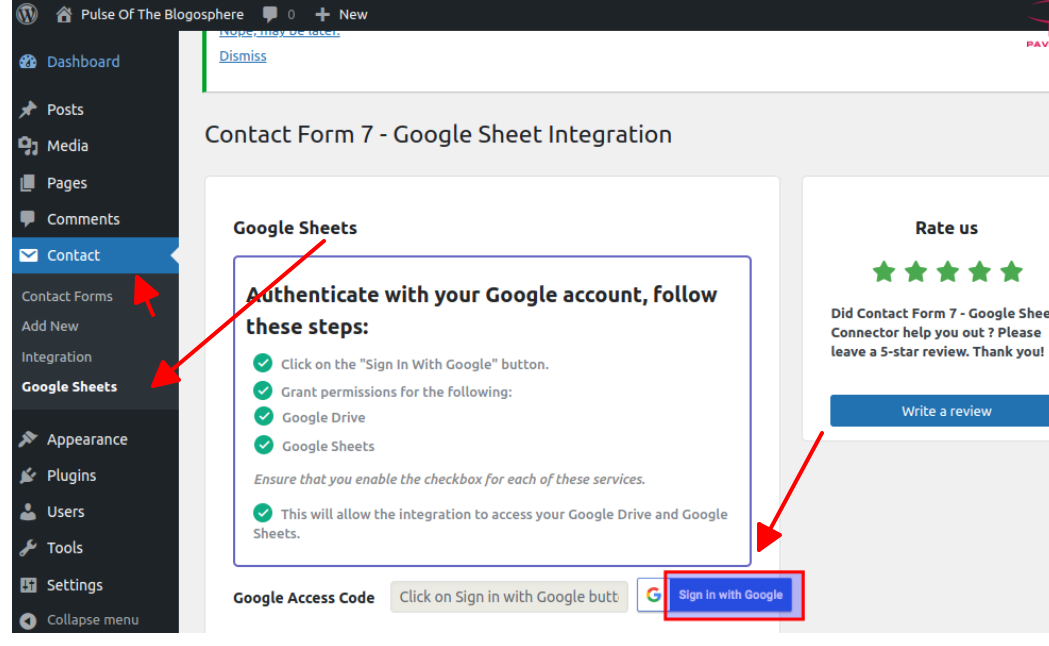The image size is (1049, 646).
Task: Open the Integration submenu item
Action: [57, 356]
